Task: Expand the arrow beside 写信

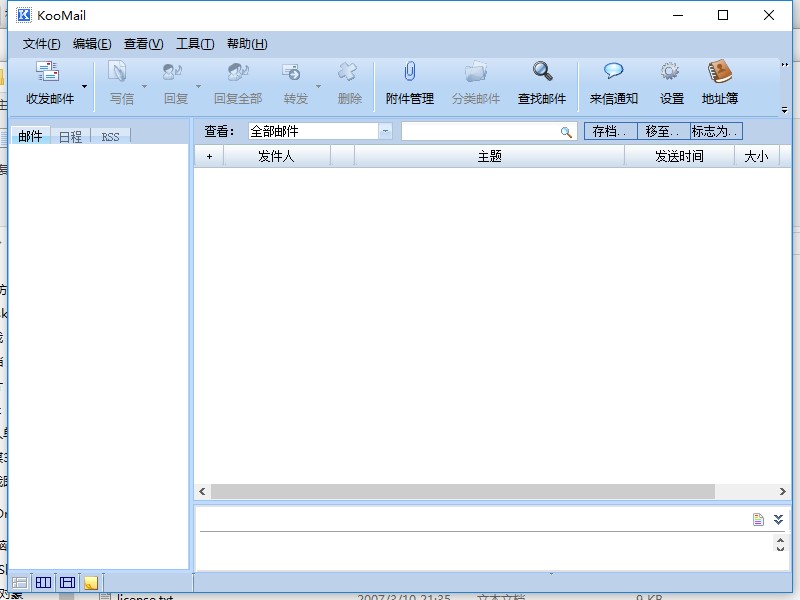Action: pyautogui.click(x=144, y=86)
